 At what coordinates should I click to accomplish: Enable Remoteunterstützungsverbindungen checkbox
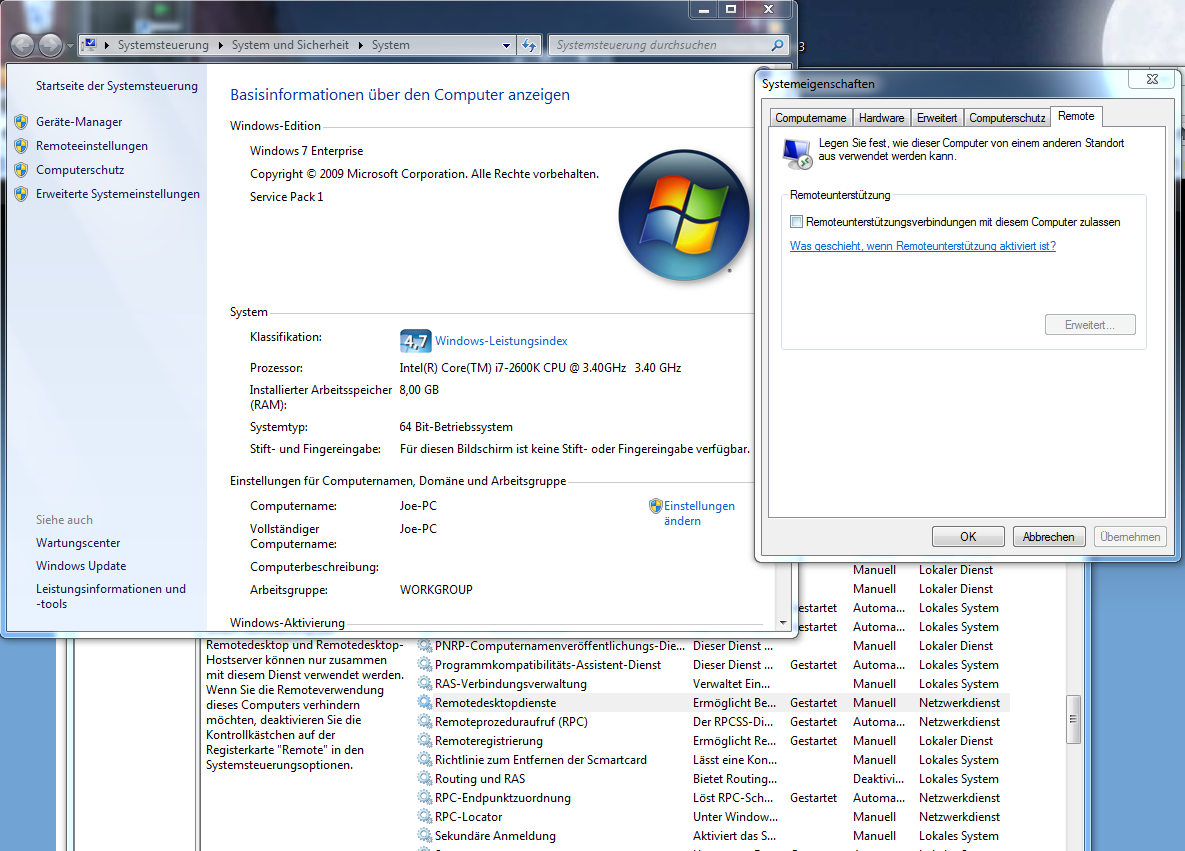797,221
